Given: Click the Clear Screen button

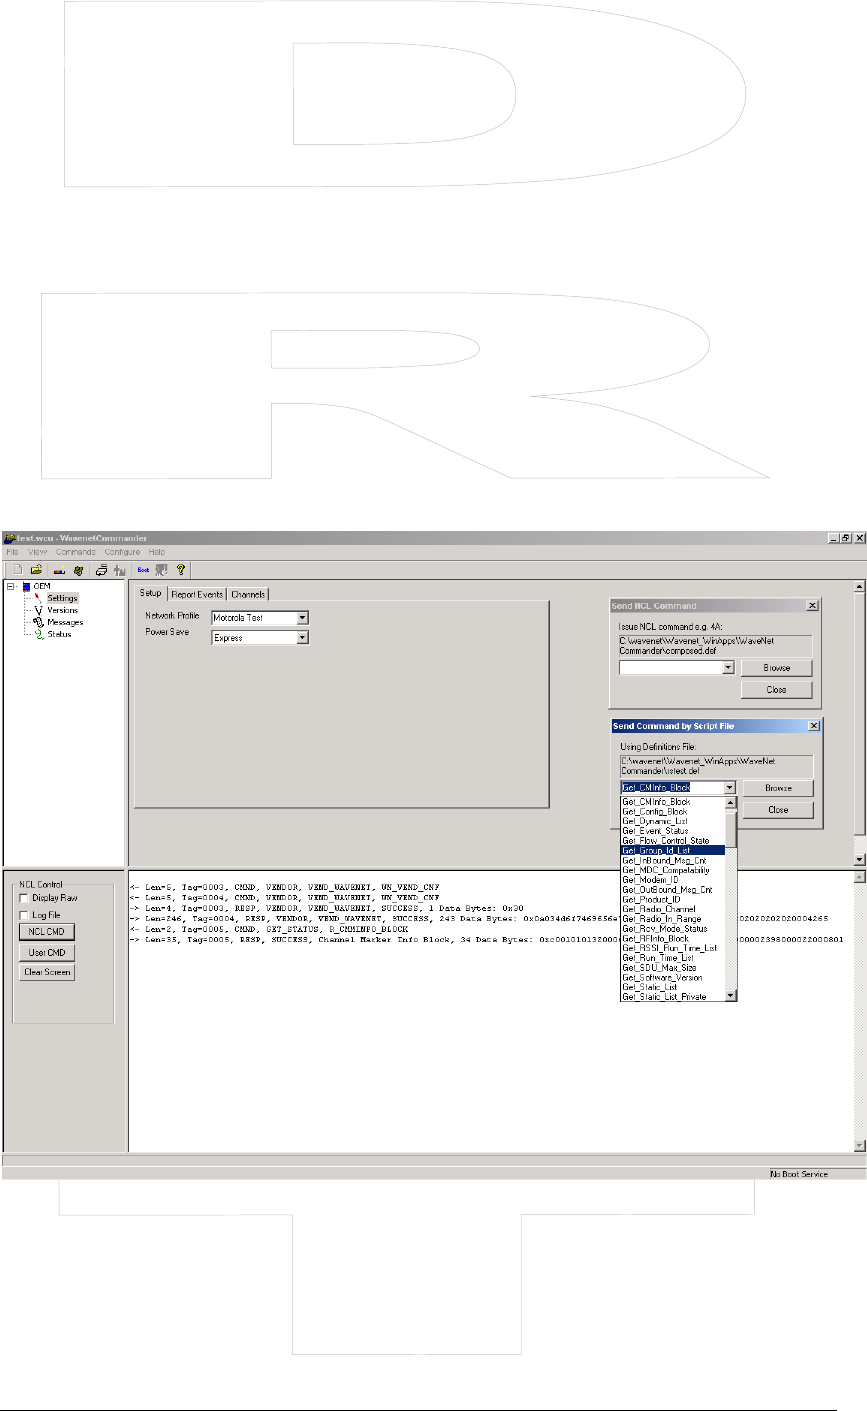Looking at the screenshot, I should coord(47,972).
